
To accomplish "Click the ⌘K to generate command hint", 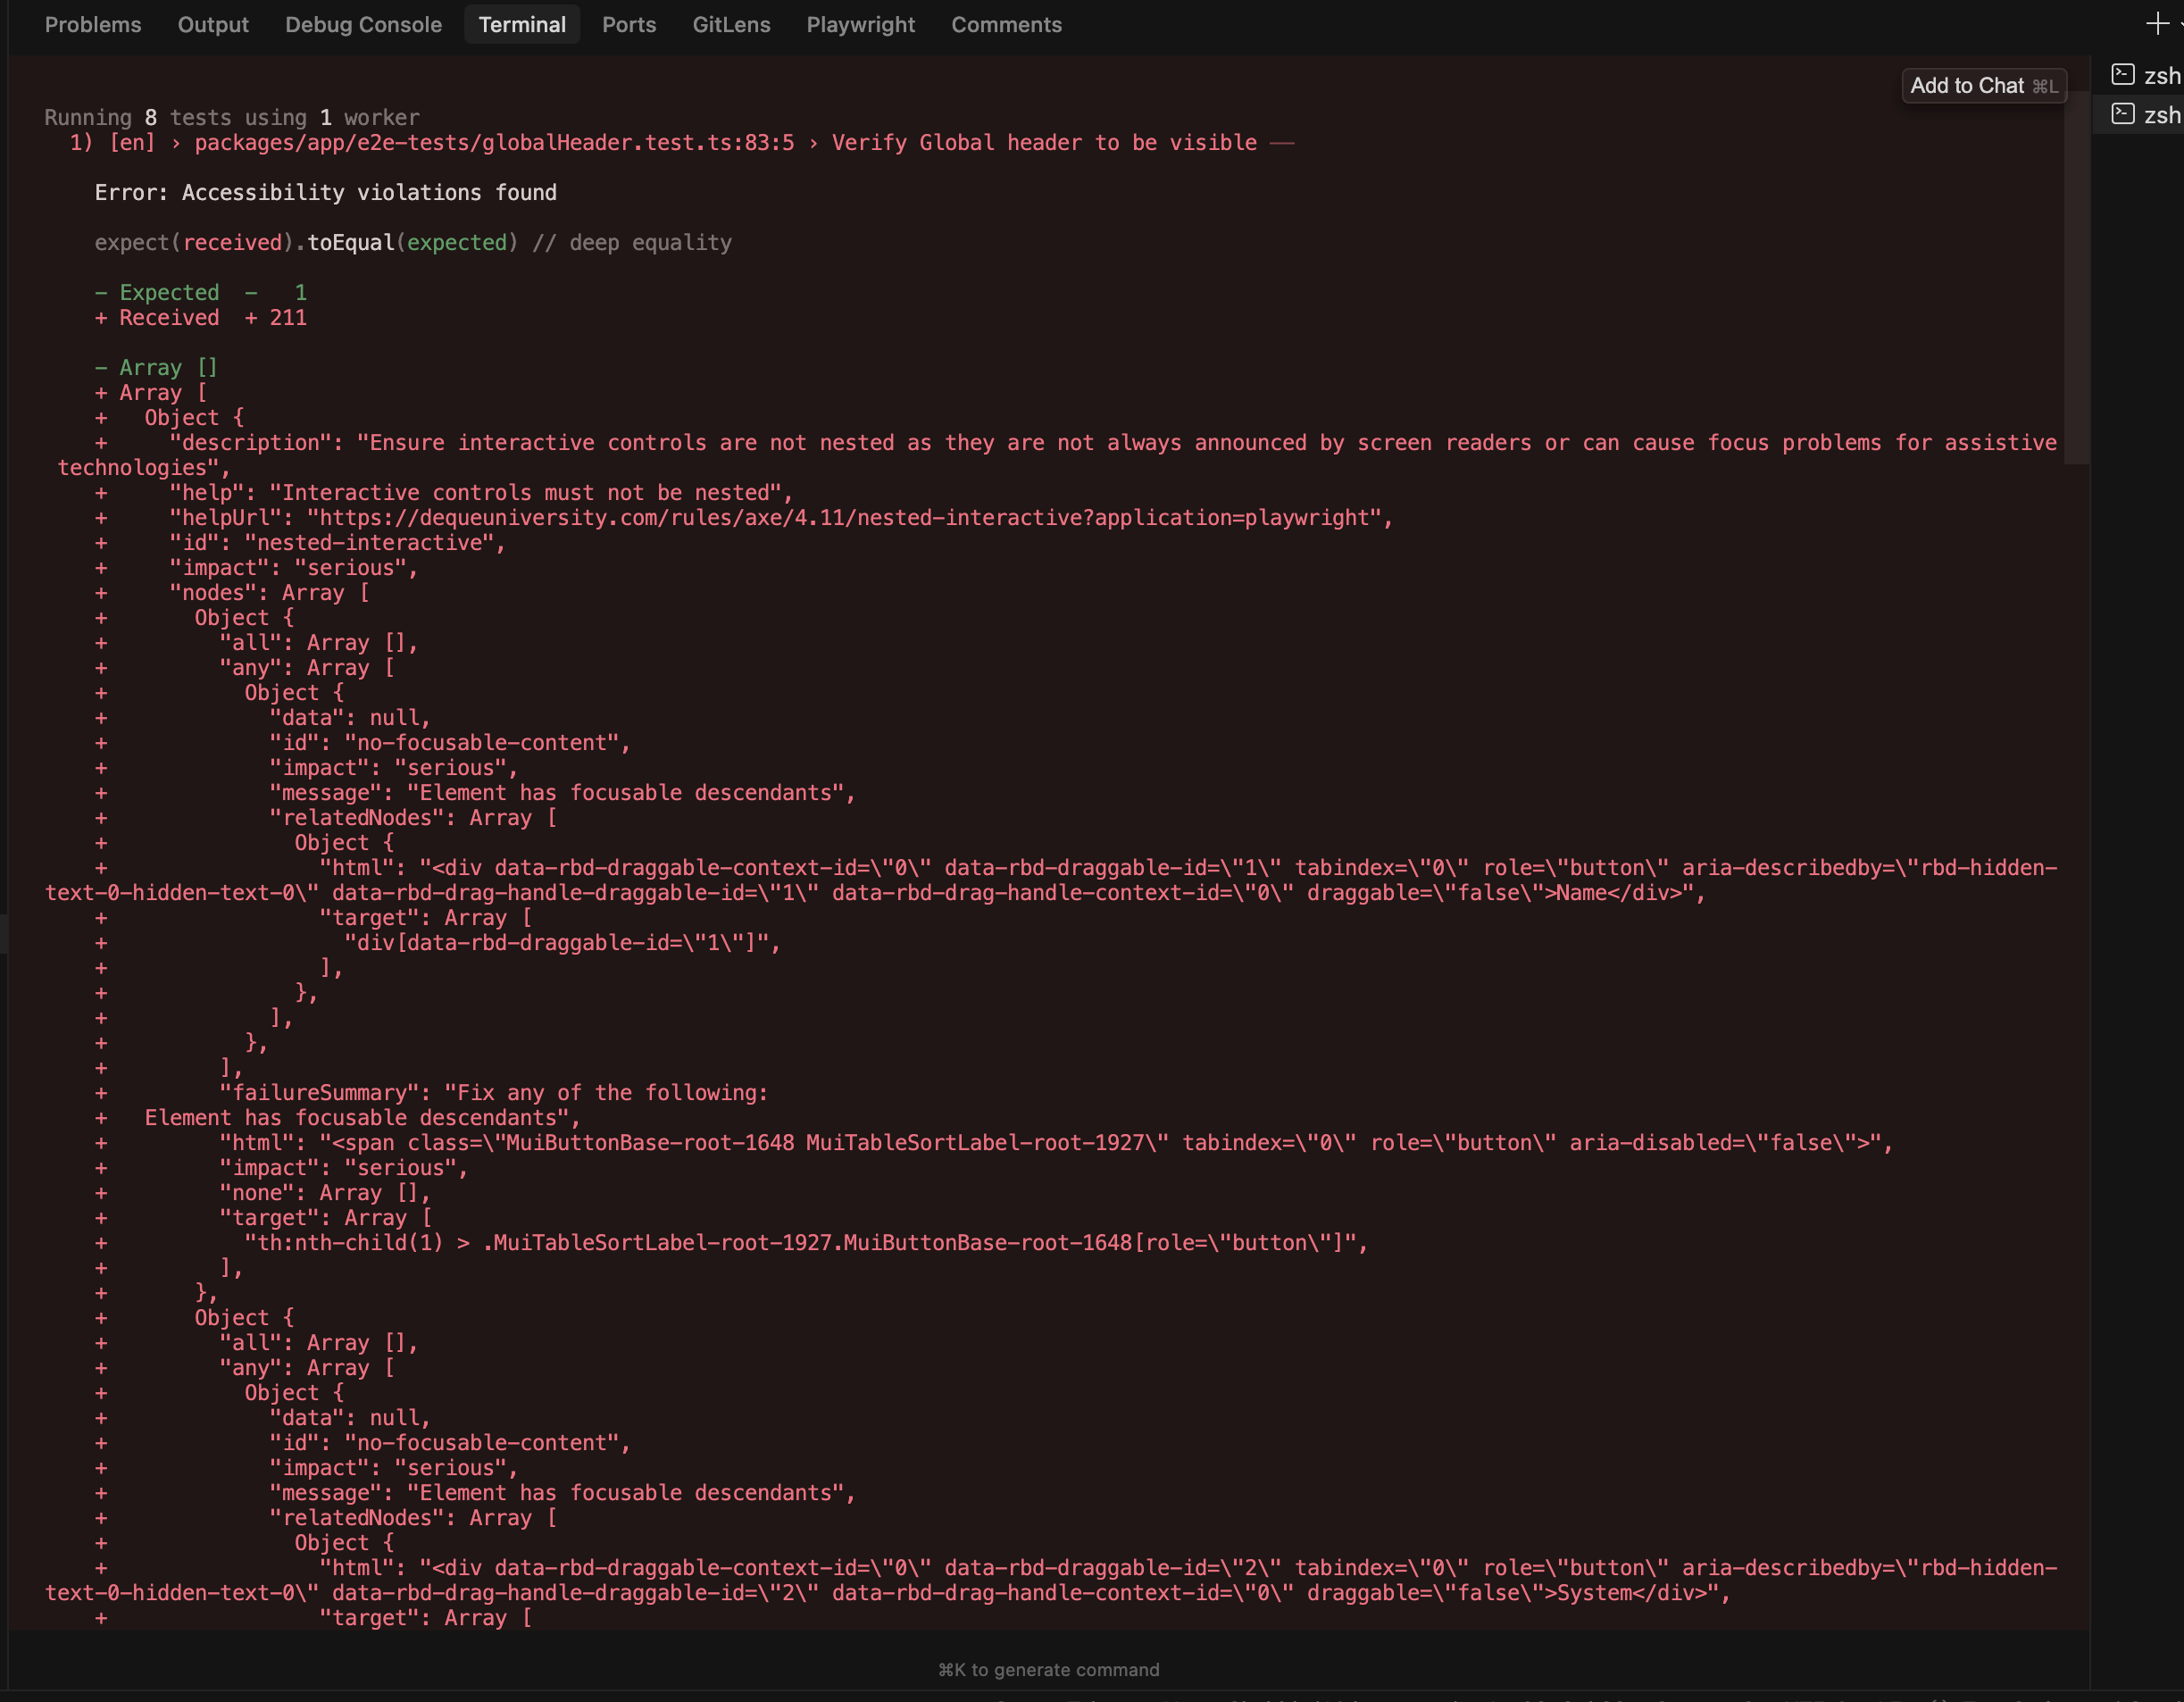I will 1048,1669.
